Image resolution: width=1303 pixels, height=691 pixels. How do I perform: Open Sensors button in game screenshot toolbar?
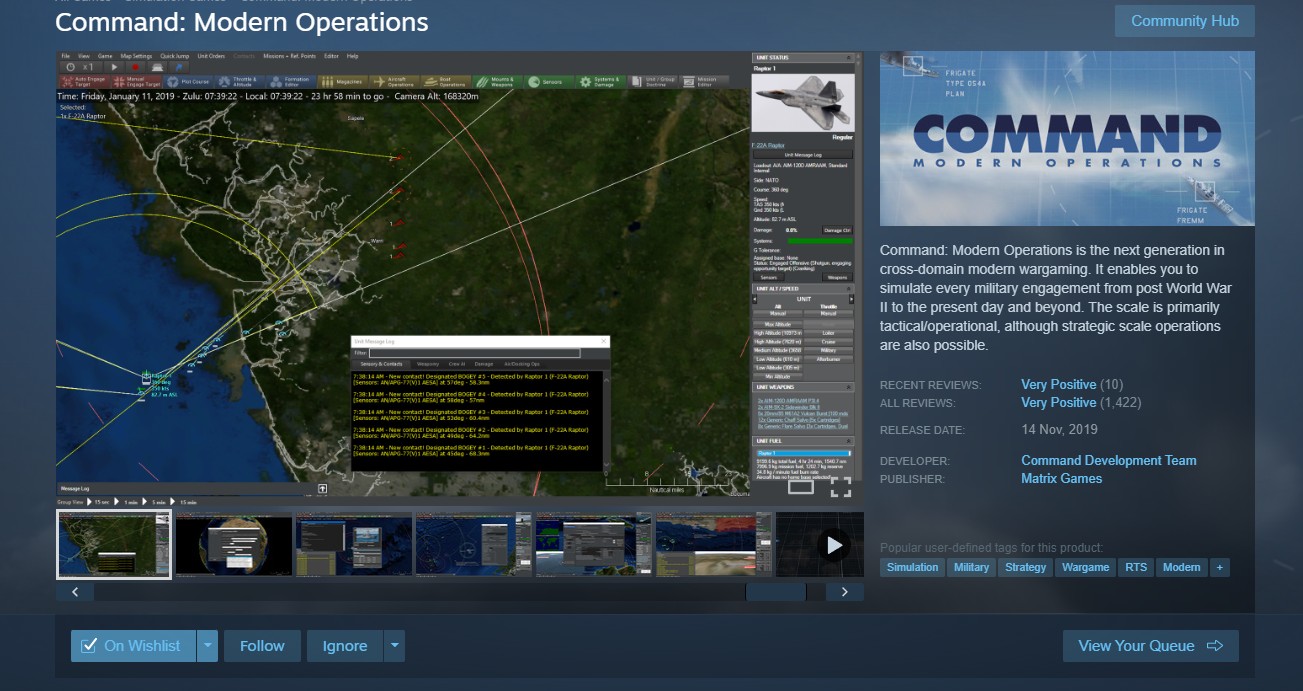(x=548, y=81)
